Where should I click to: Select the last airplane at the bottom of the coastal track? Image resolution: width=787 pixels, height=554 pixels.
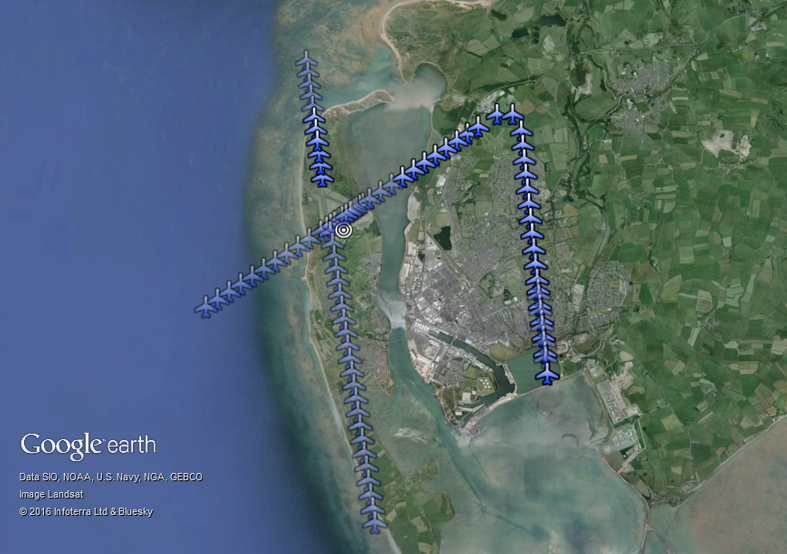pos(374,520)
